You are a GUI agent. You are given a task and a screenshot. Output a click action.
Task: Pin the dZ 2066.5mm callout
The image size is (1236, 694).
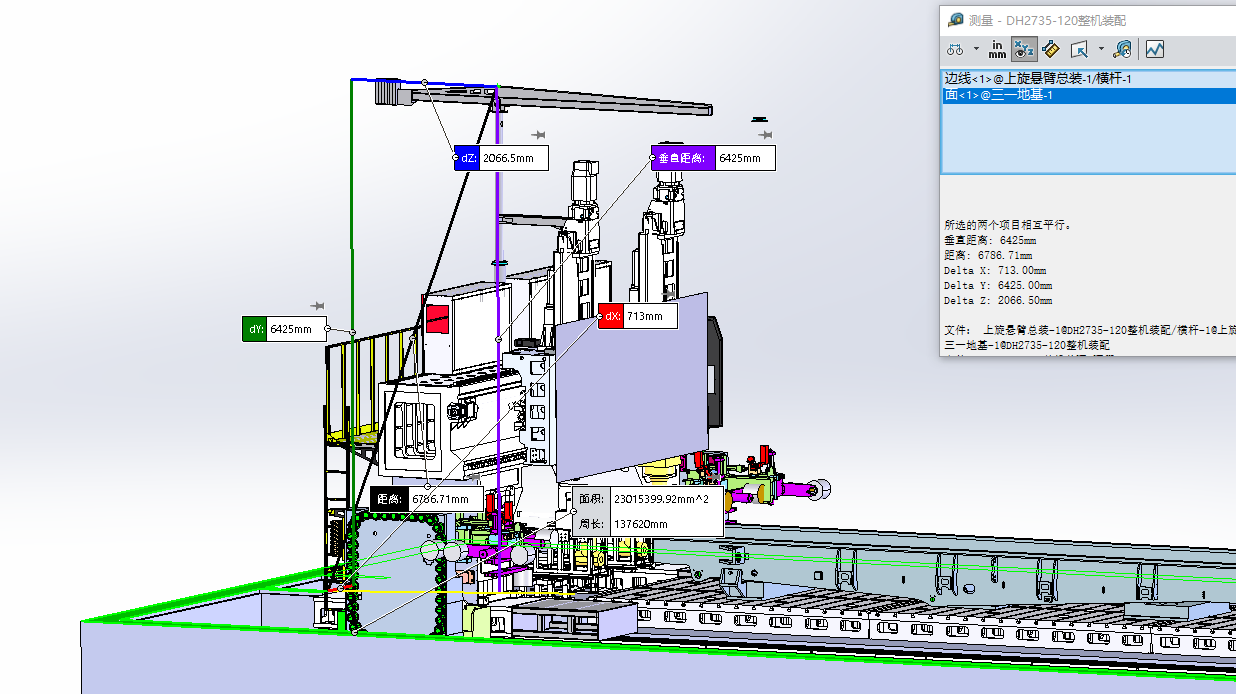[x=538, y=135]
